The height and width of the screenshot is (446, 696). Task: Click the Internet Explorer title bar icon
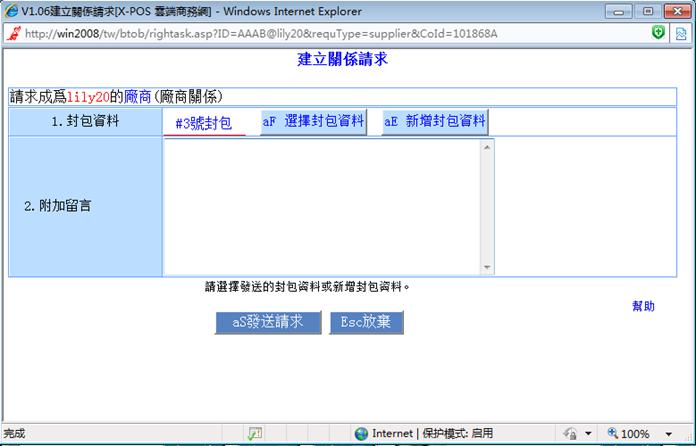(12, 10)
